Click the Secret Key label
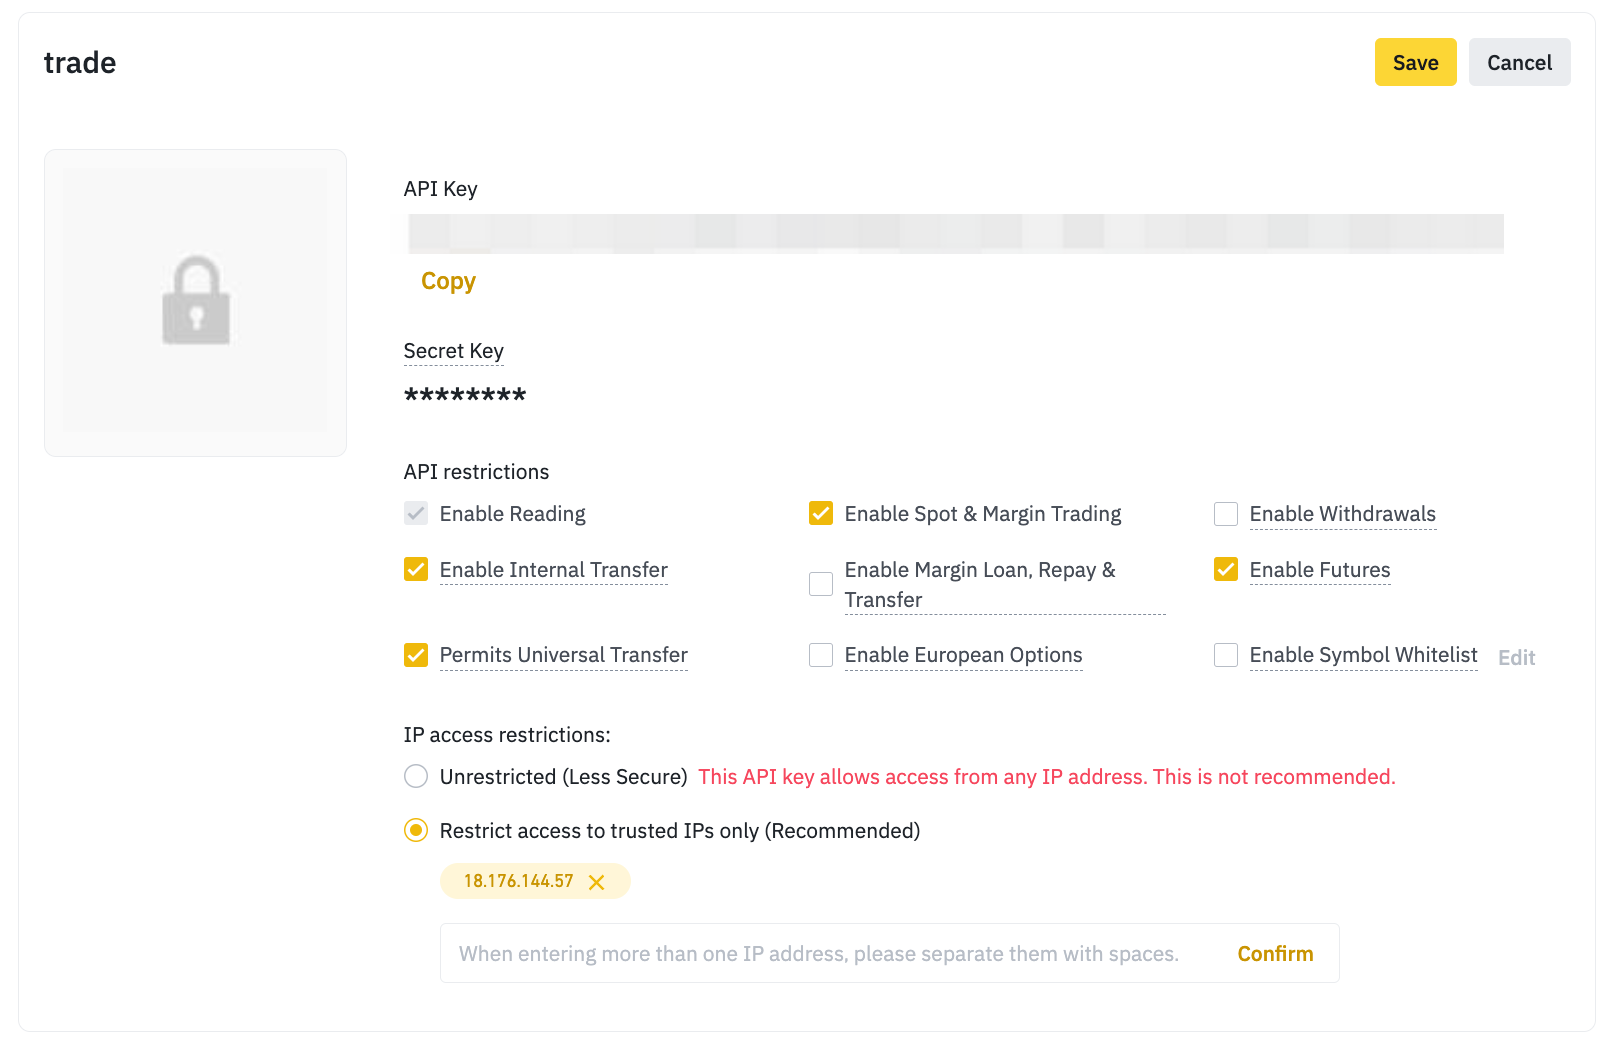Image resolution: width=1622 pixels, height=1052 pixels. (x=453, y=351)
